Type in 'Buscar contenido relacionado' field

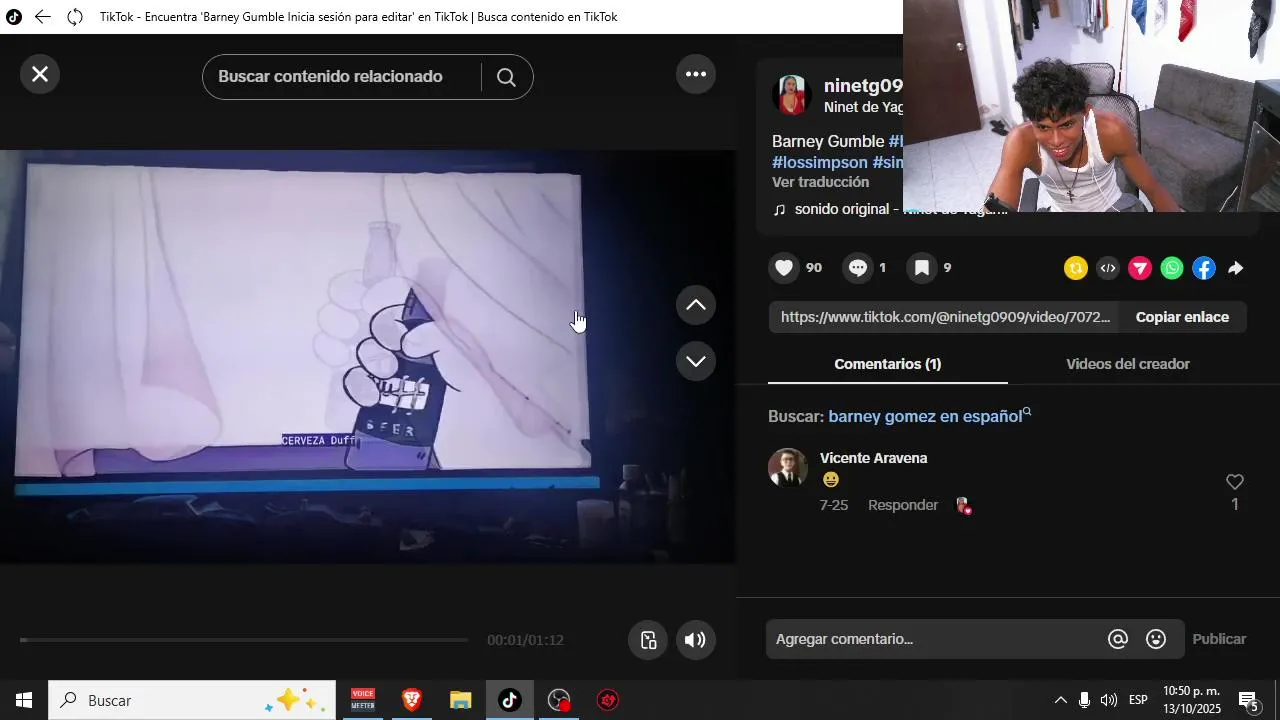[x=340, y=77]
